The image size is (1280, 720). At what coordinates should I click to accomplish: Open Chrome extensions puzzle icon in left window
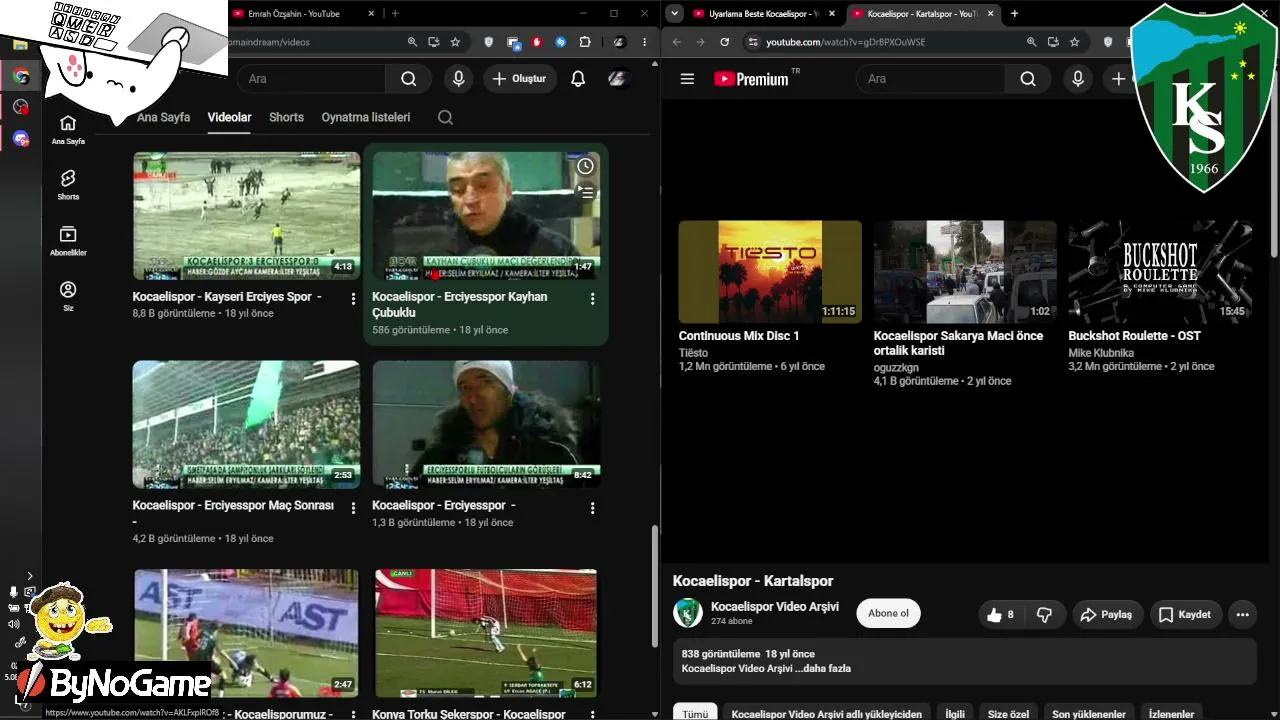point(585,42)
